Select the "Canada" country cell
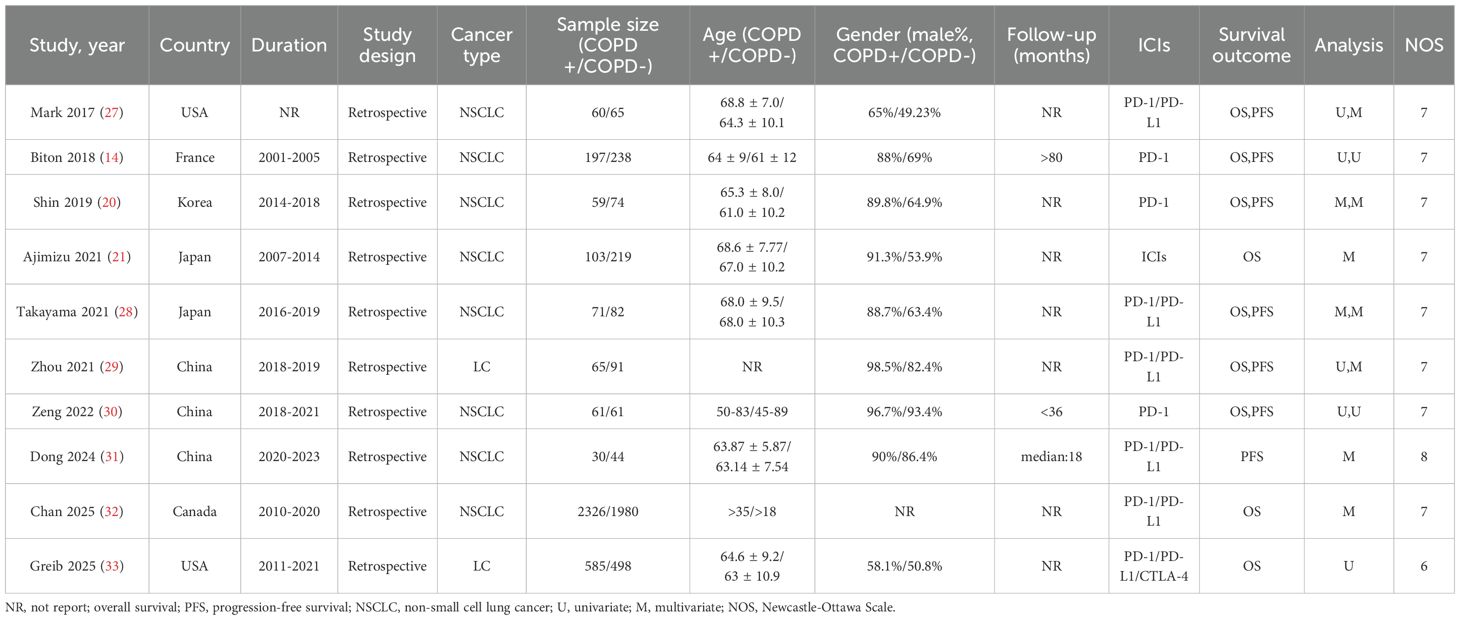Screen dimensions: 1460x620 195,512
